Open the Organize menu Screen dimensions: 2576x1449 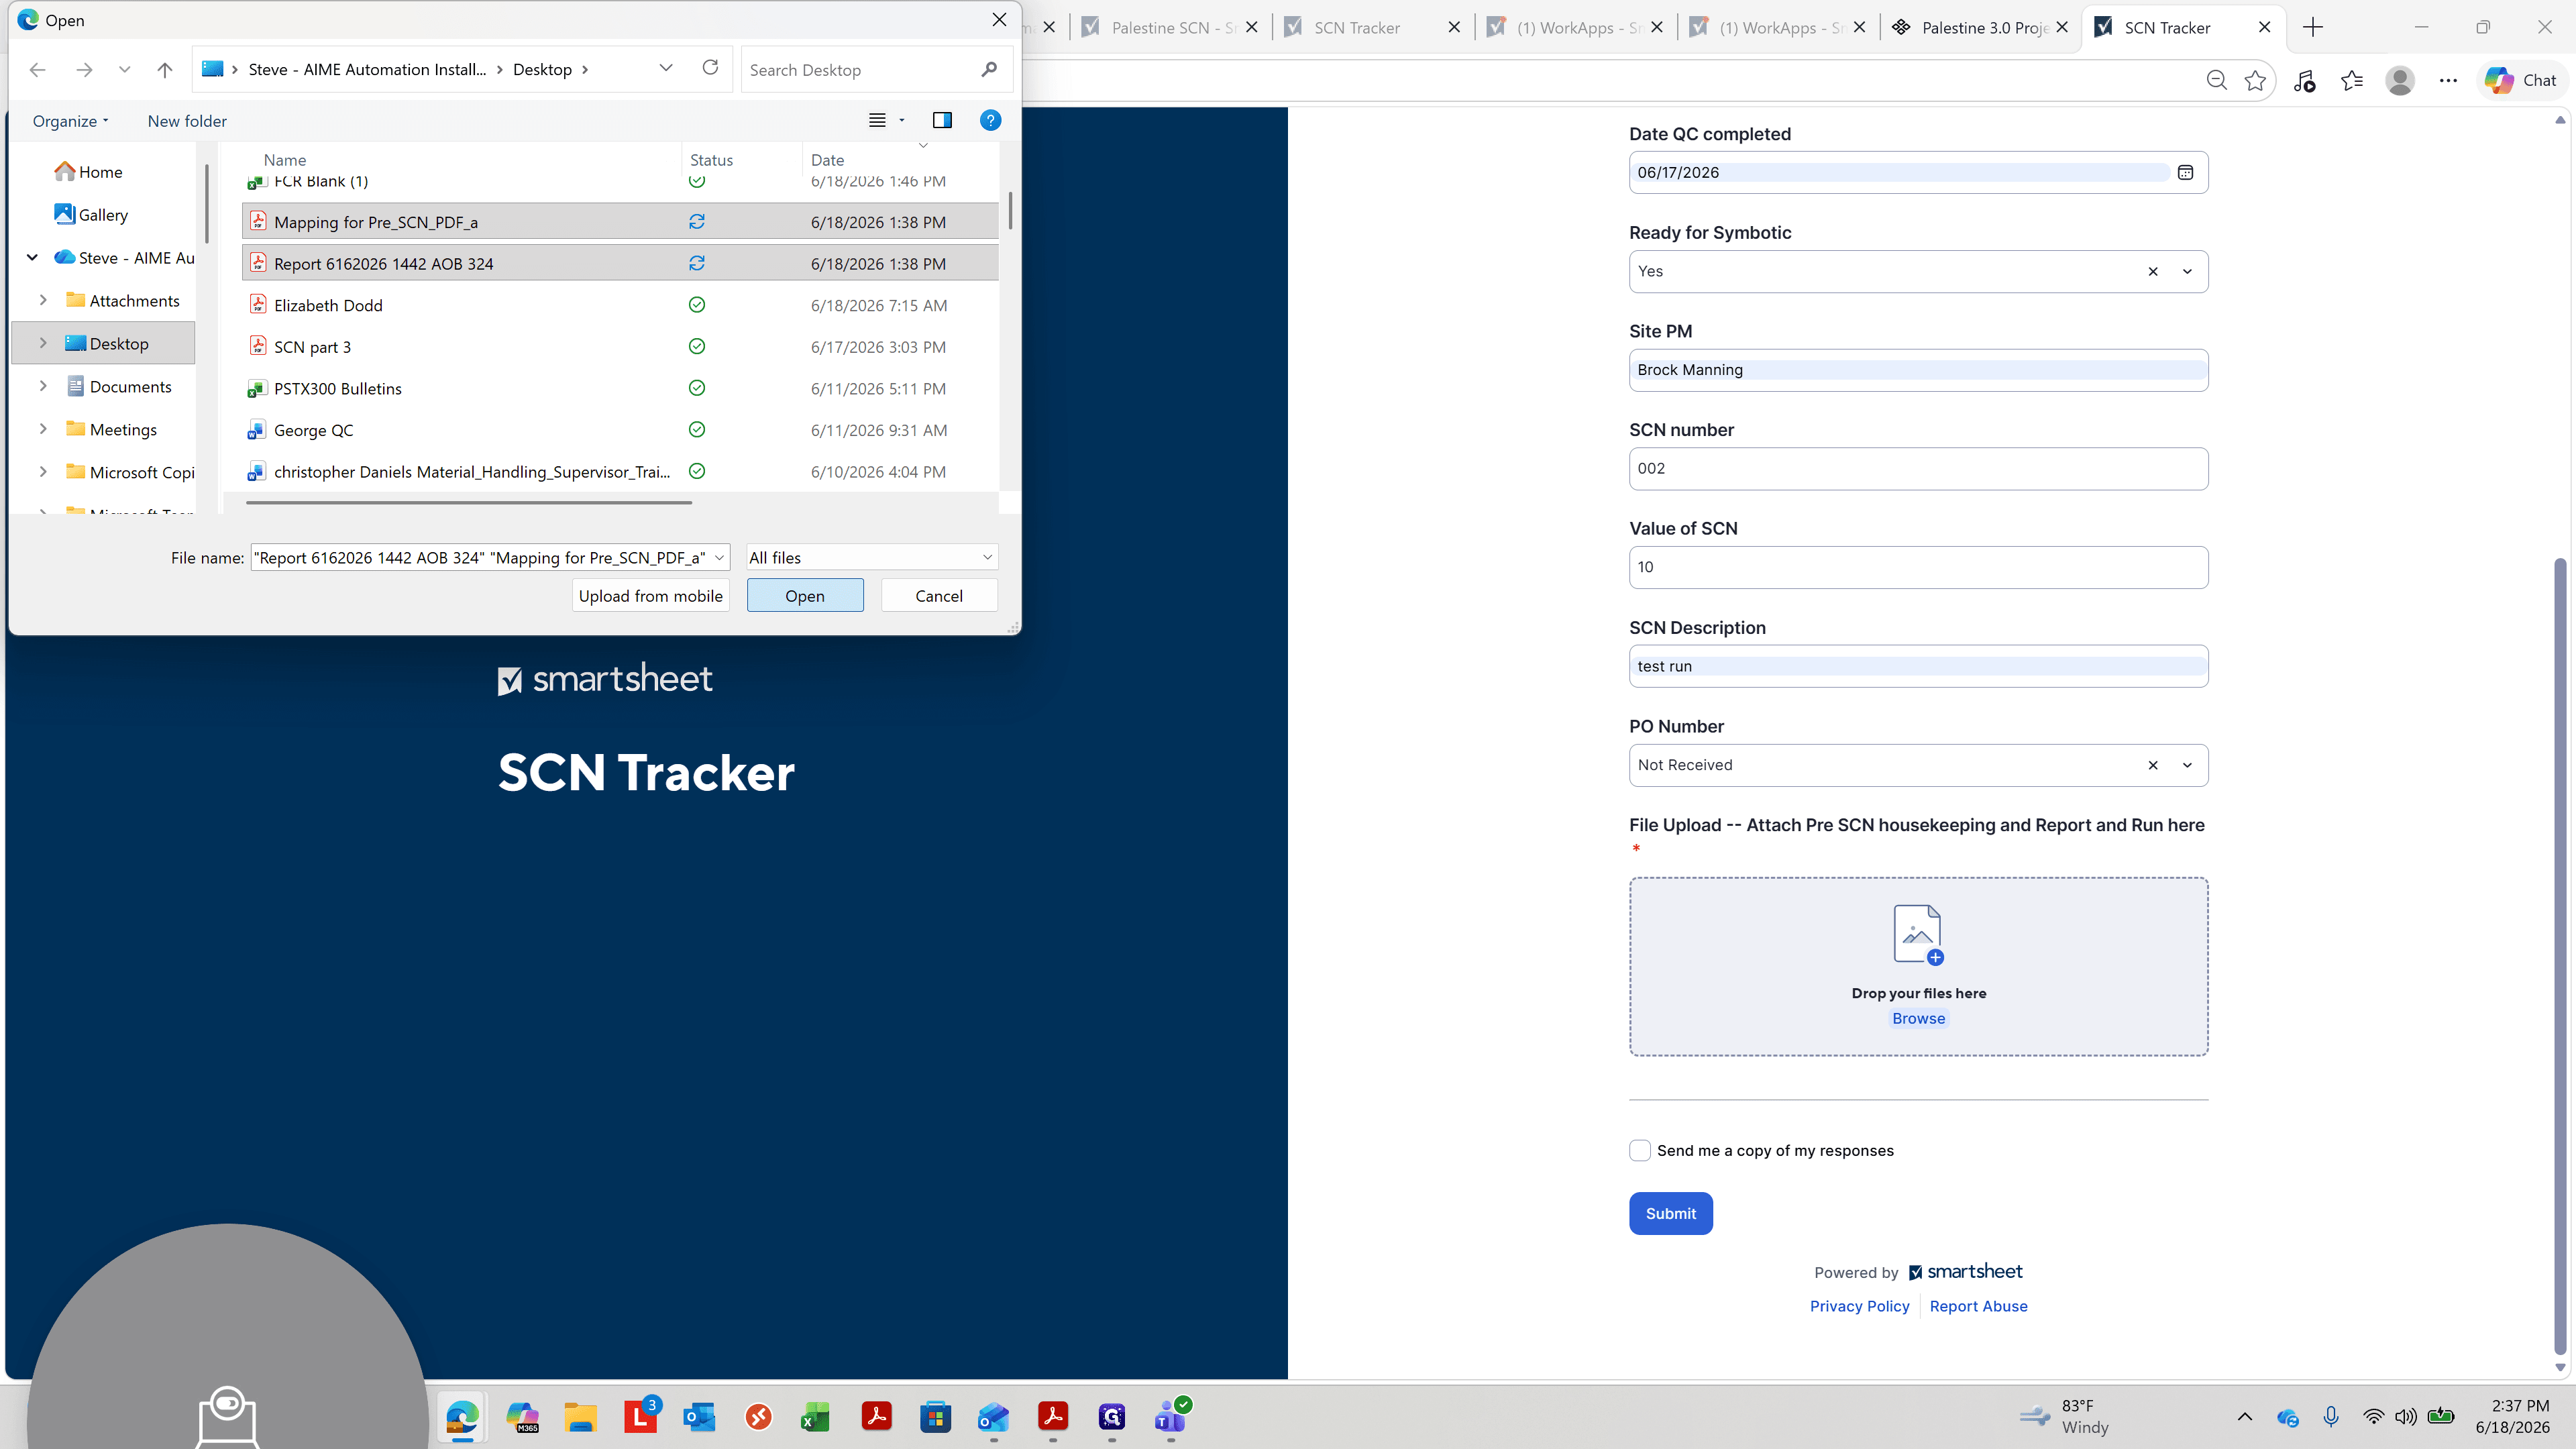(x=70, y=121)
